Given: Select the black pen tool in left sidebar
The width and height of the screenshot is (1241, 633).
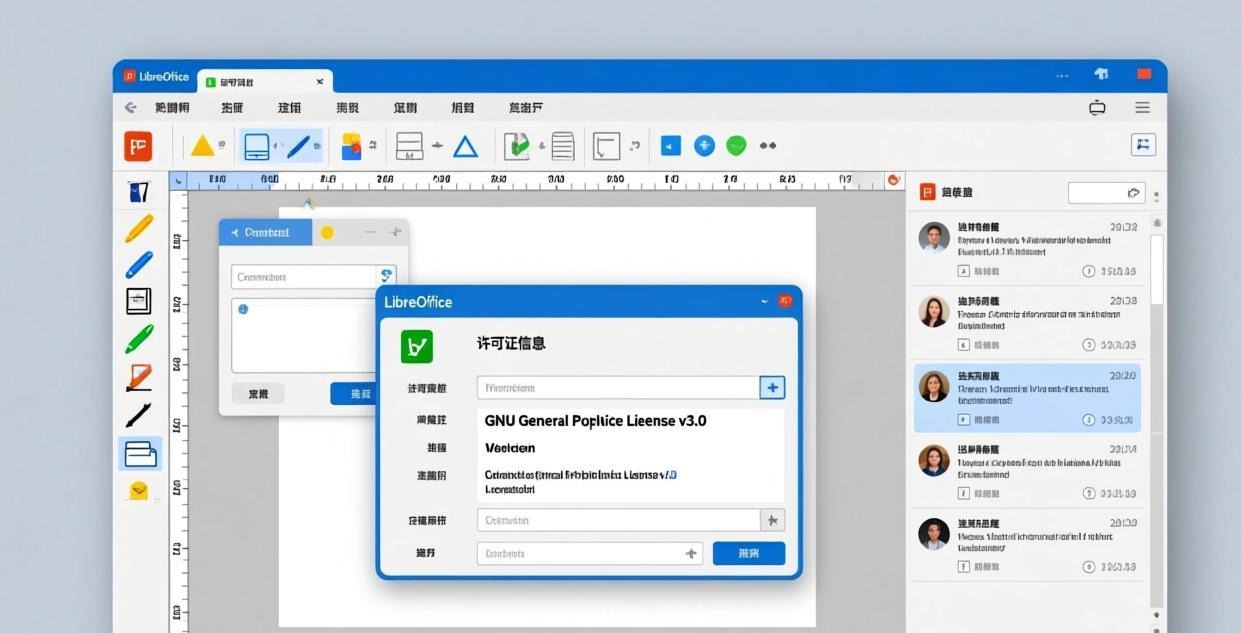Looking at the screenshot, I should point(139,415).
